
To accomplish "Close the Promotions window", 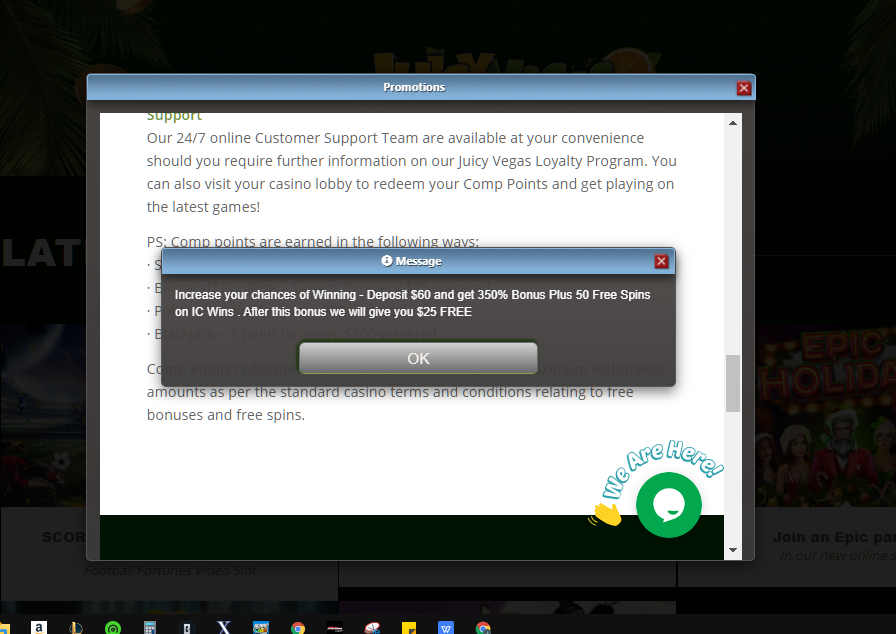I will (x=743, y=88).
